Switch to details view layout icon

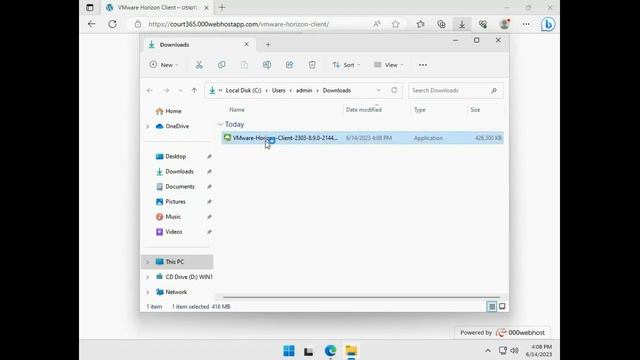point(492,307)
